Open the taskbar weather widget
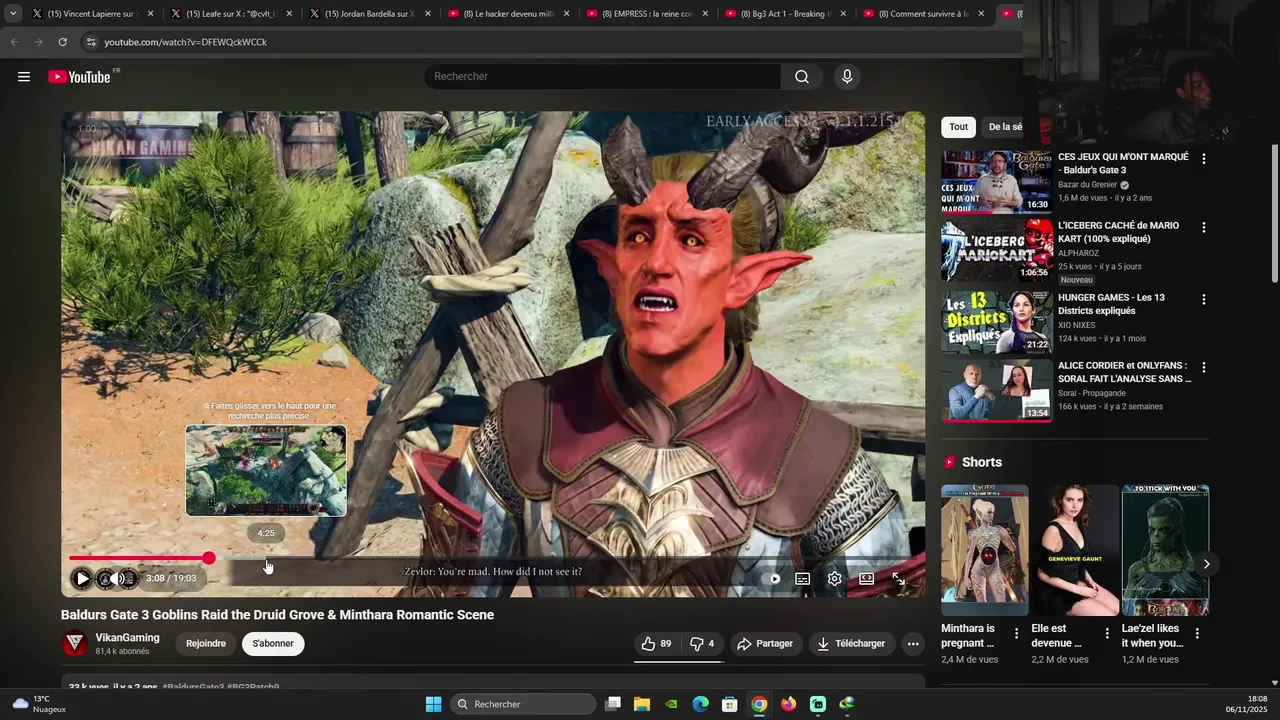 tap(38, 704)
